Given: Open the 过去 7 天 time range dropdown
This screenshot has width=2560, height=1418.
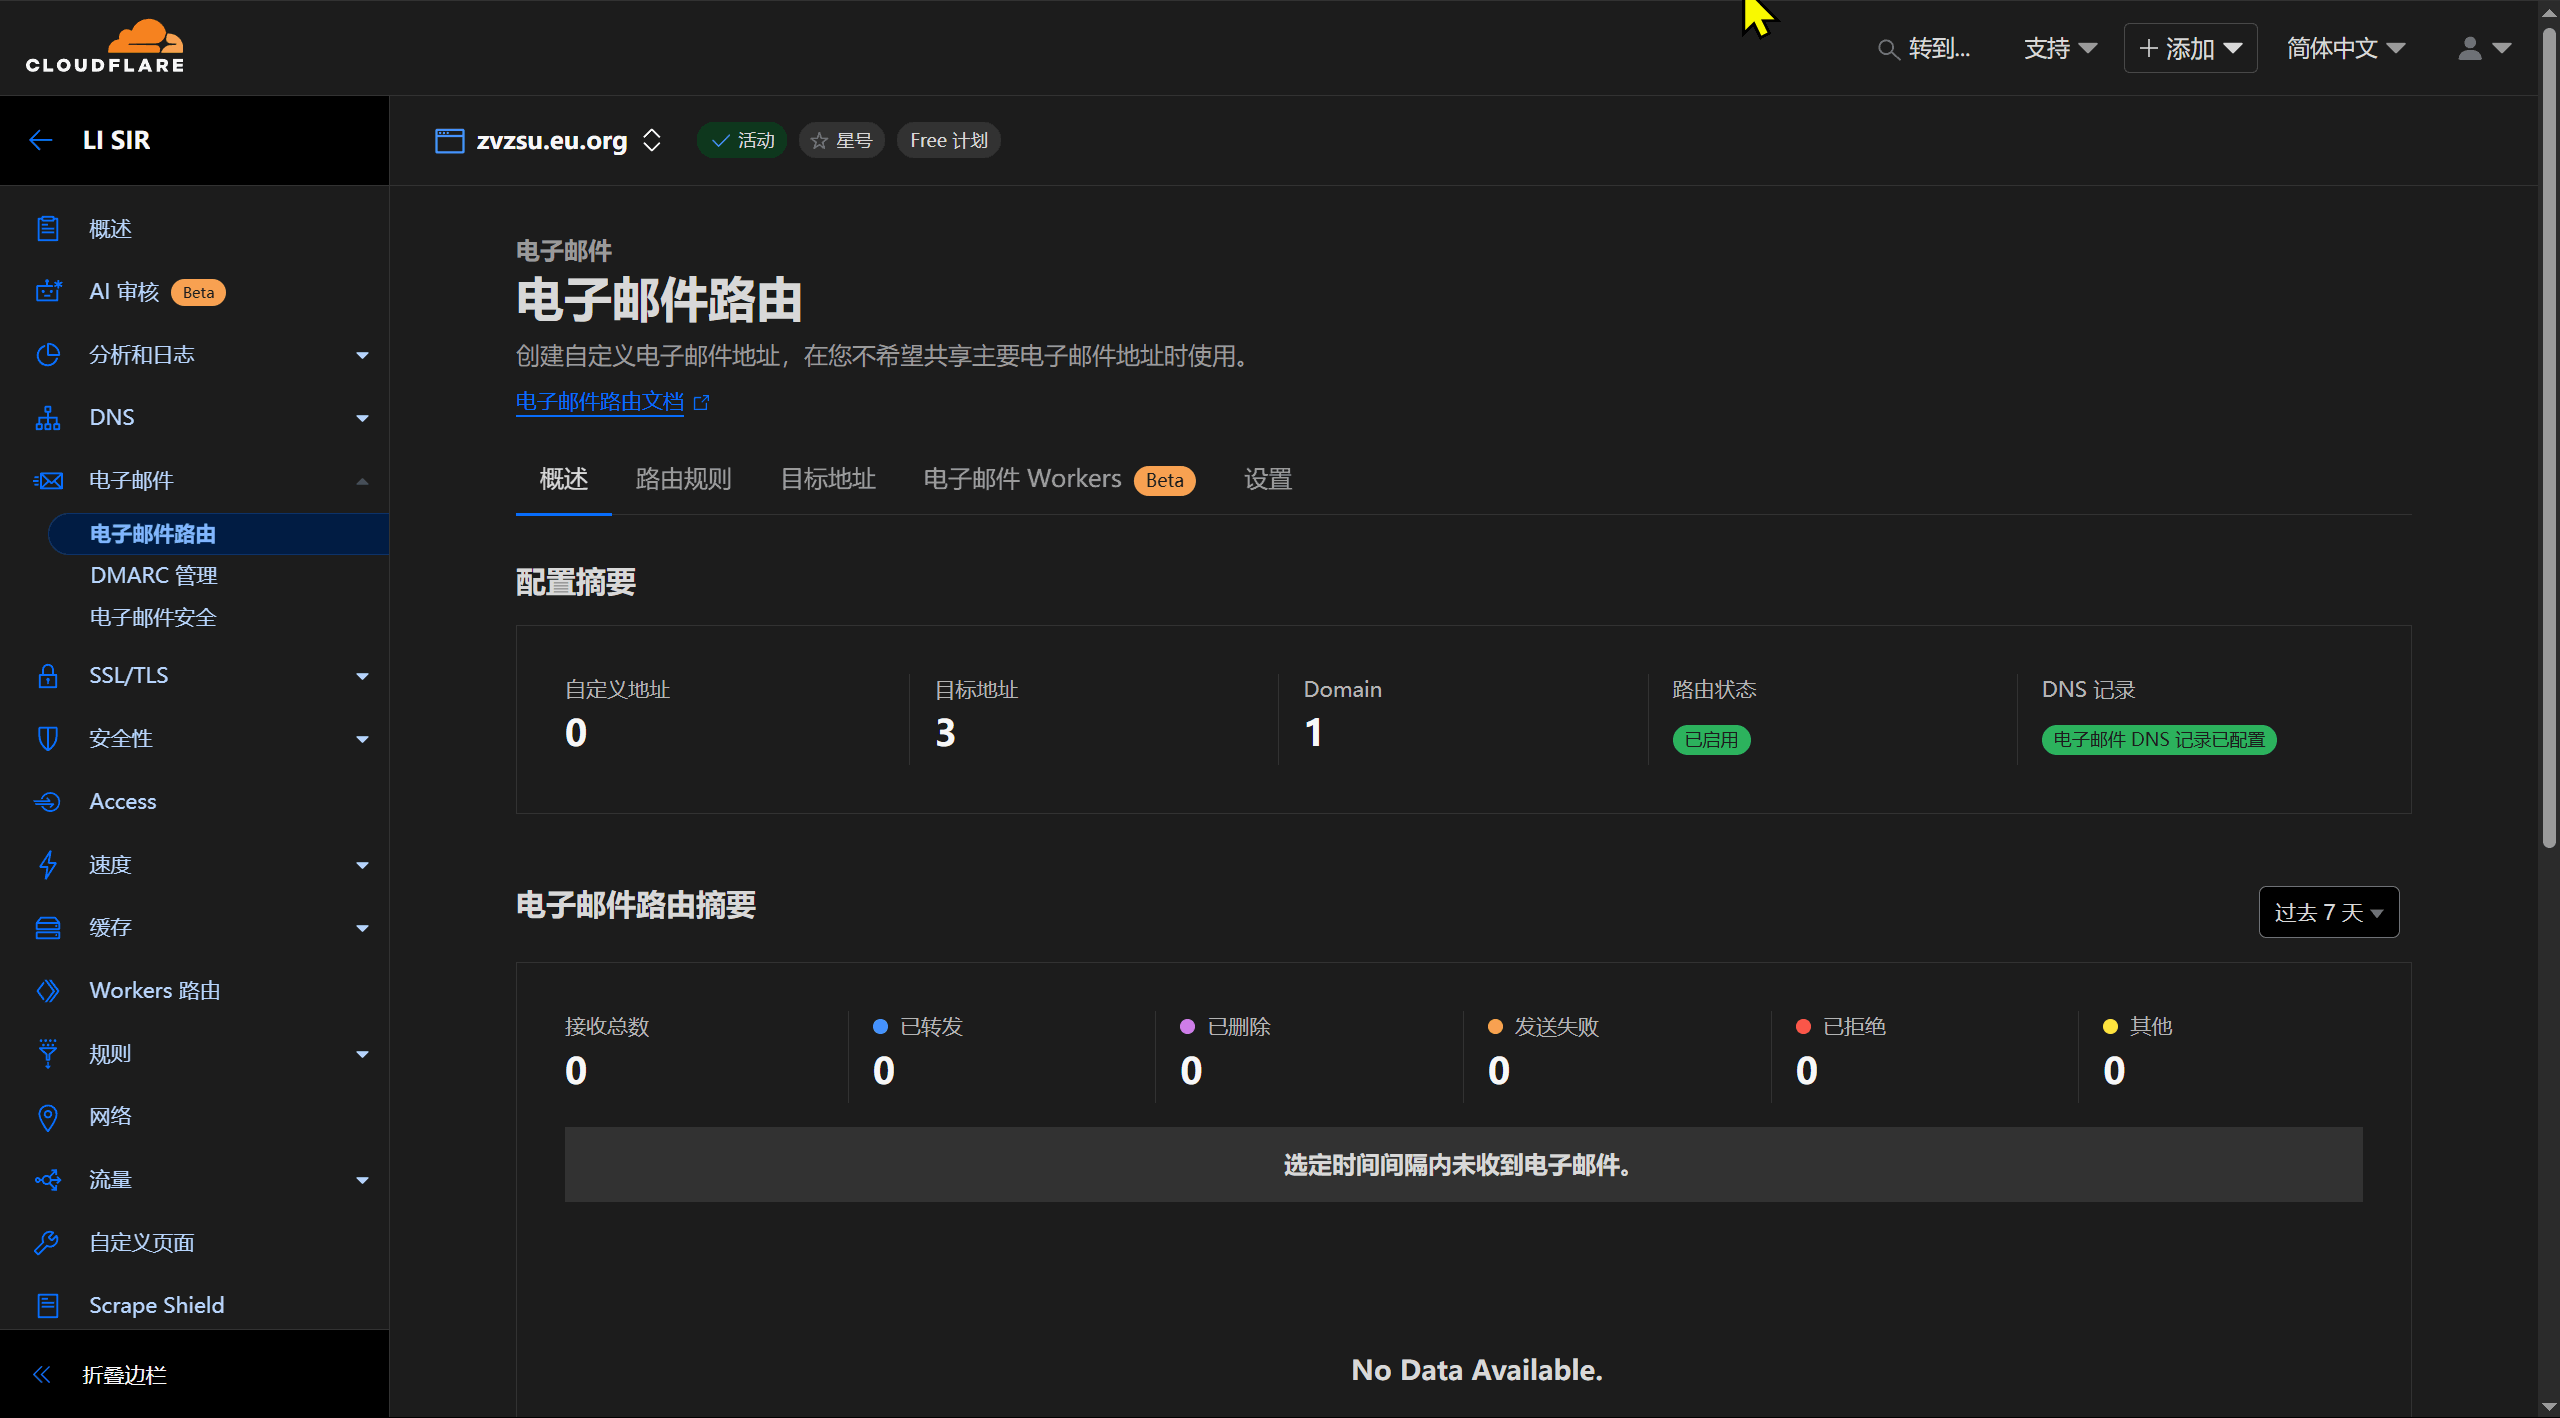Looking at the screenshot, I should pyautogui.click(x=2328, y=912).
